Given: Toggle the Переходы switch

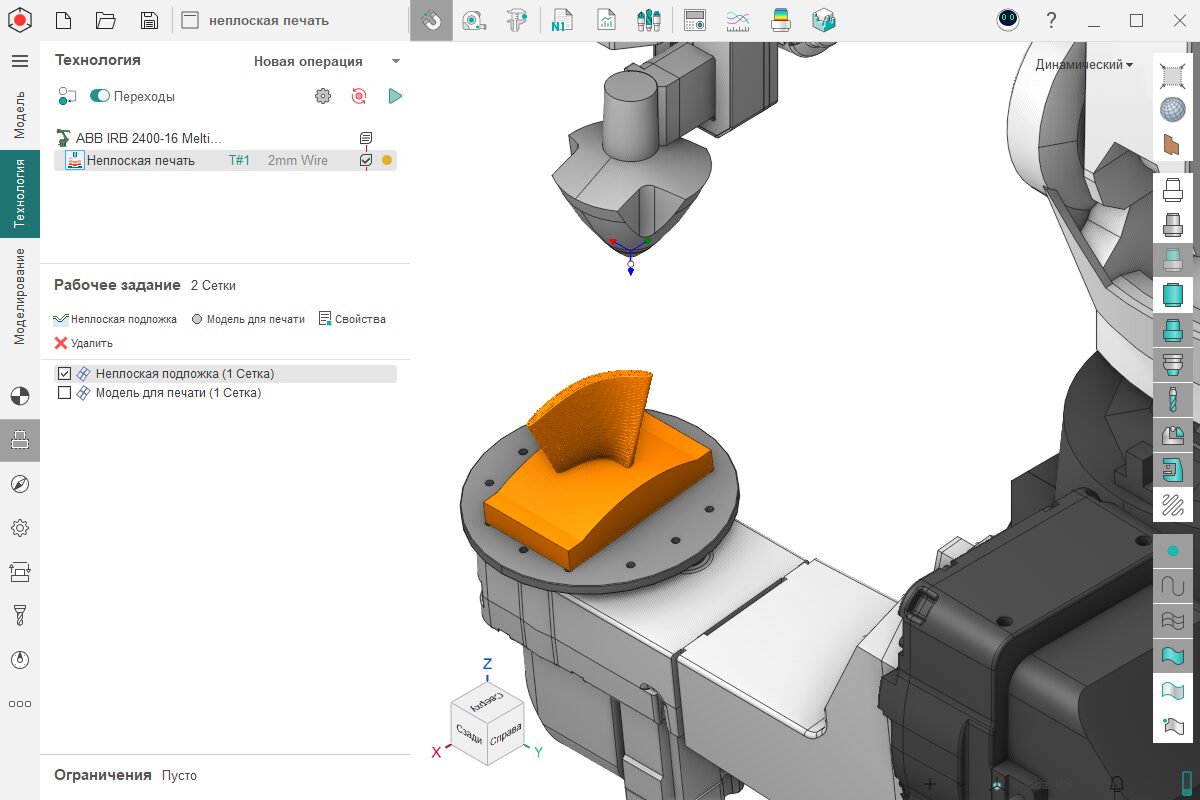Looking at the screenshot, I should [100, 96].
